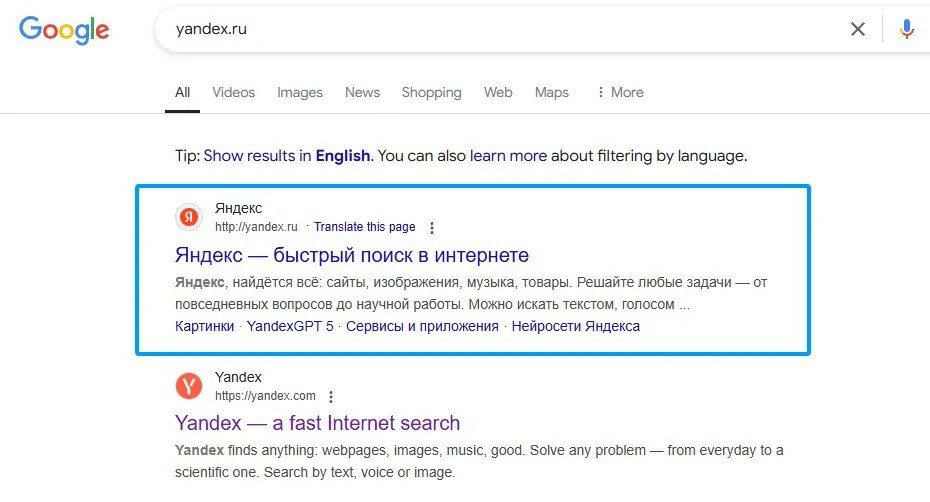Open the Shopping tab

tap(431, 93)
